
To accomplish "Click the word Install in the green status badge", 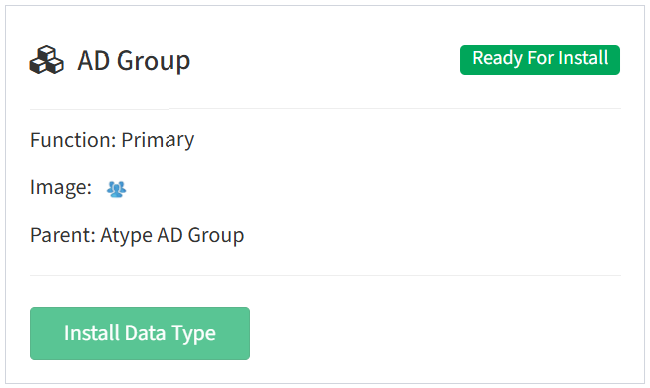I will coord(583,58).
